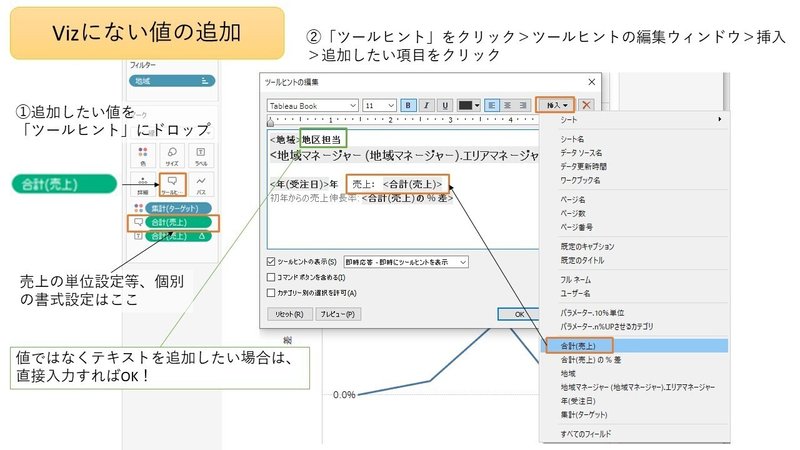Click the 集計(ターゲット) blue pill
This screenshot has height=450, width=800.
[x=179, y=208]
